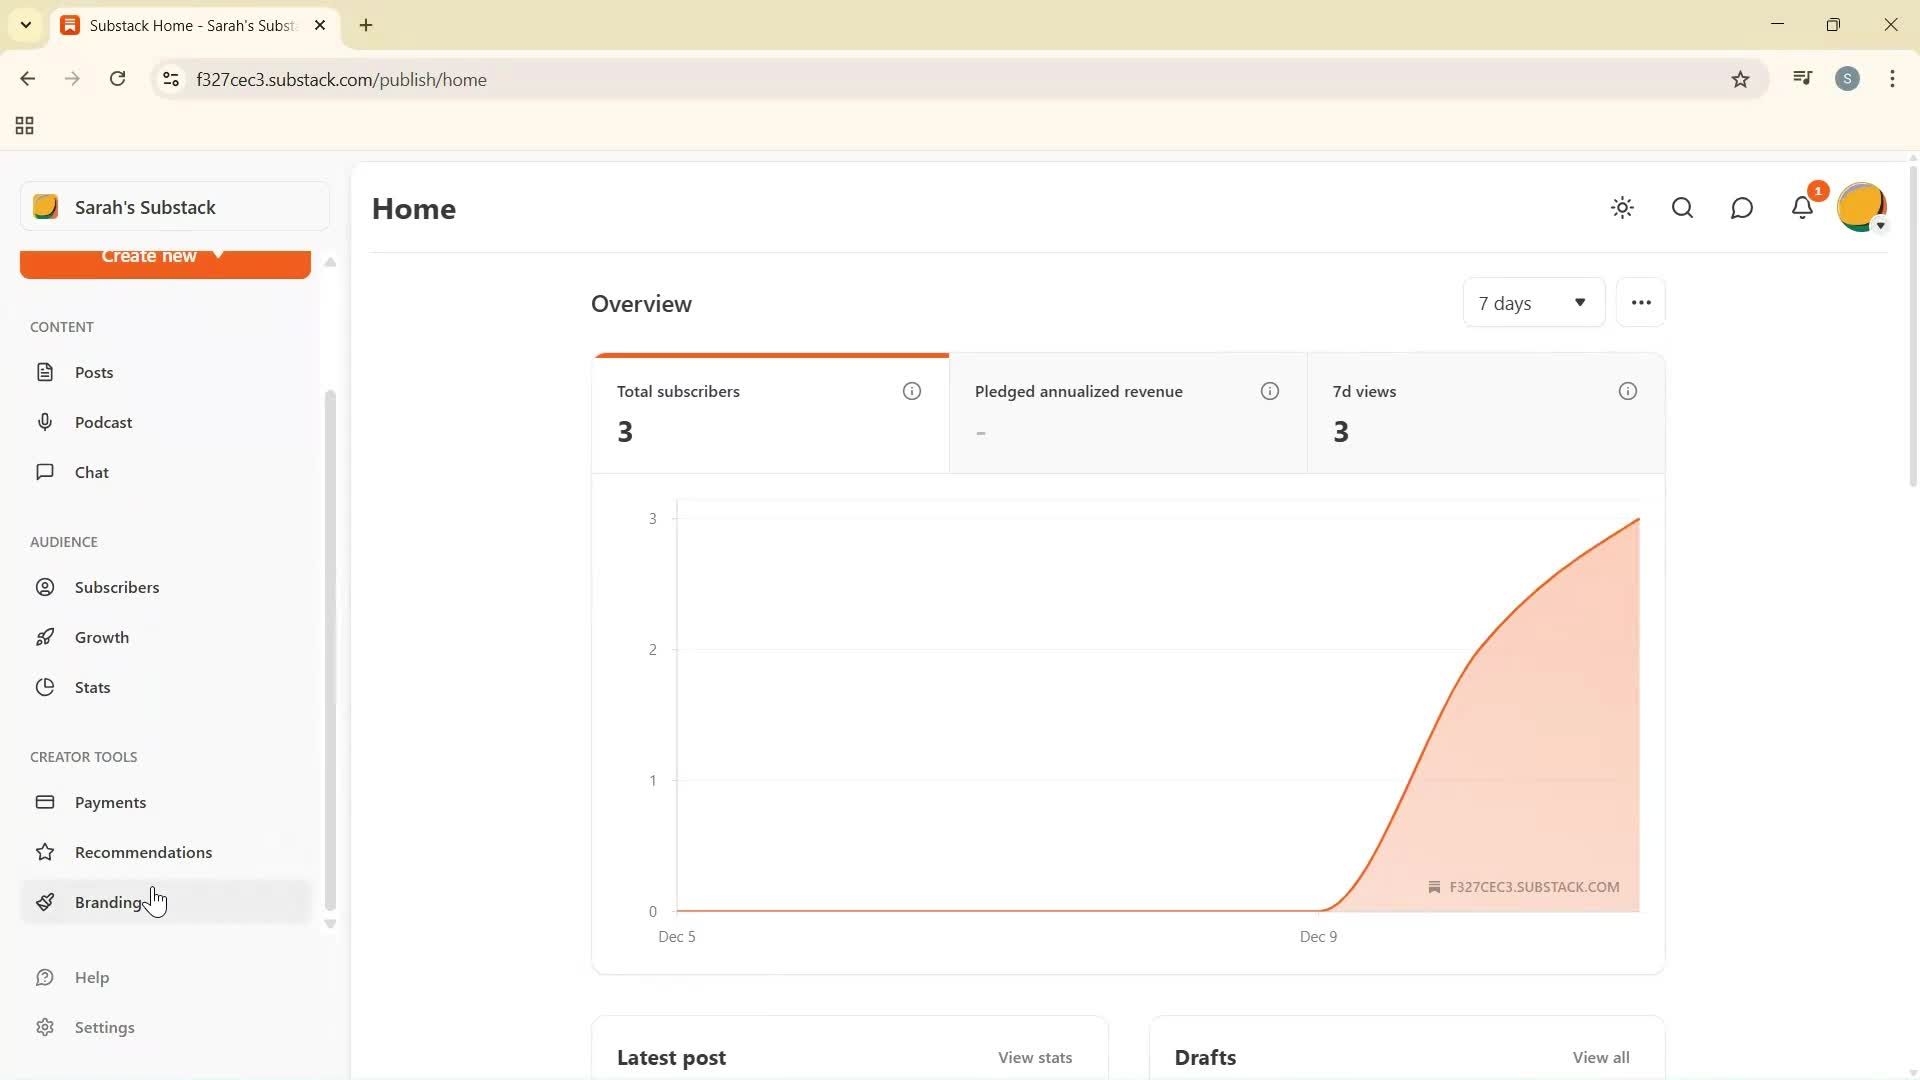The width and height of the screenshot is (1920, 1080).
Task: Open chat bubble icon in header
Action: (x=1742, y=208)
